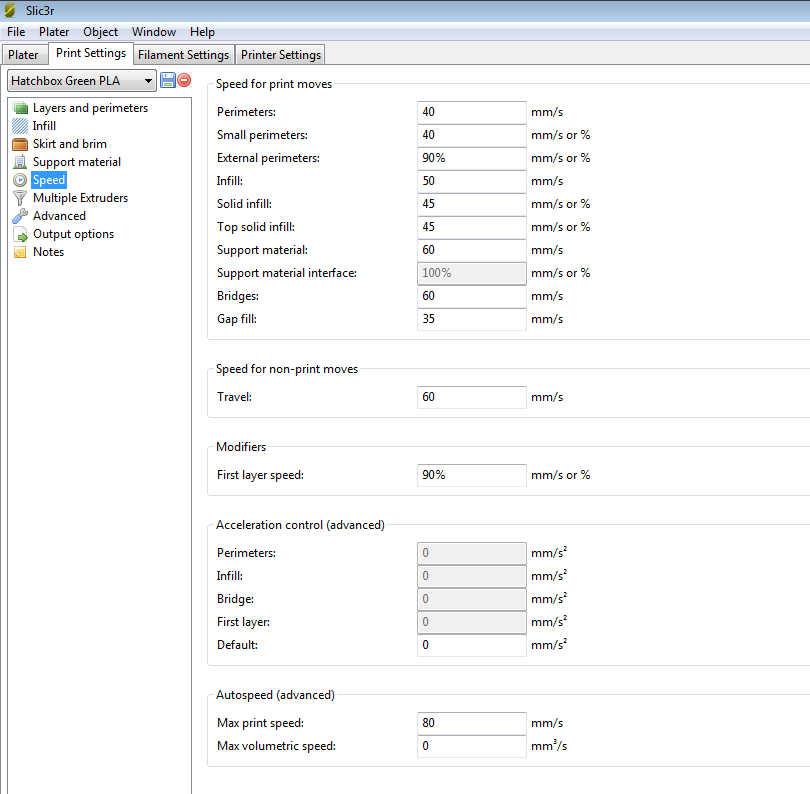Click the acceleration Bridge field
Image resolution: width=810 pixels, height=794 pixels.
point(472,599)
